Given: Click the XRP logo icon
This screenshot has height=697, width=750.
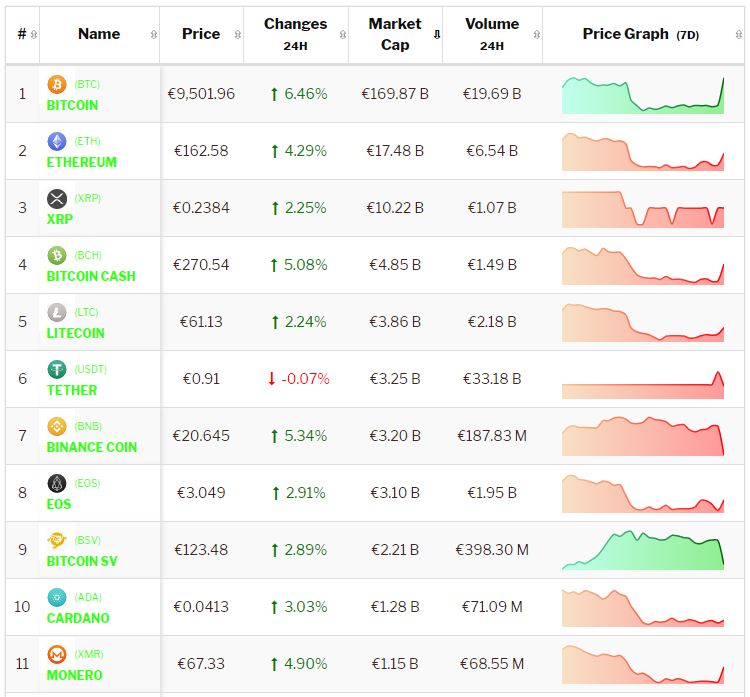Looking at the screenshot, I should click(57, 199).
